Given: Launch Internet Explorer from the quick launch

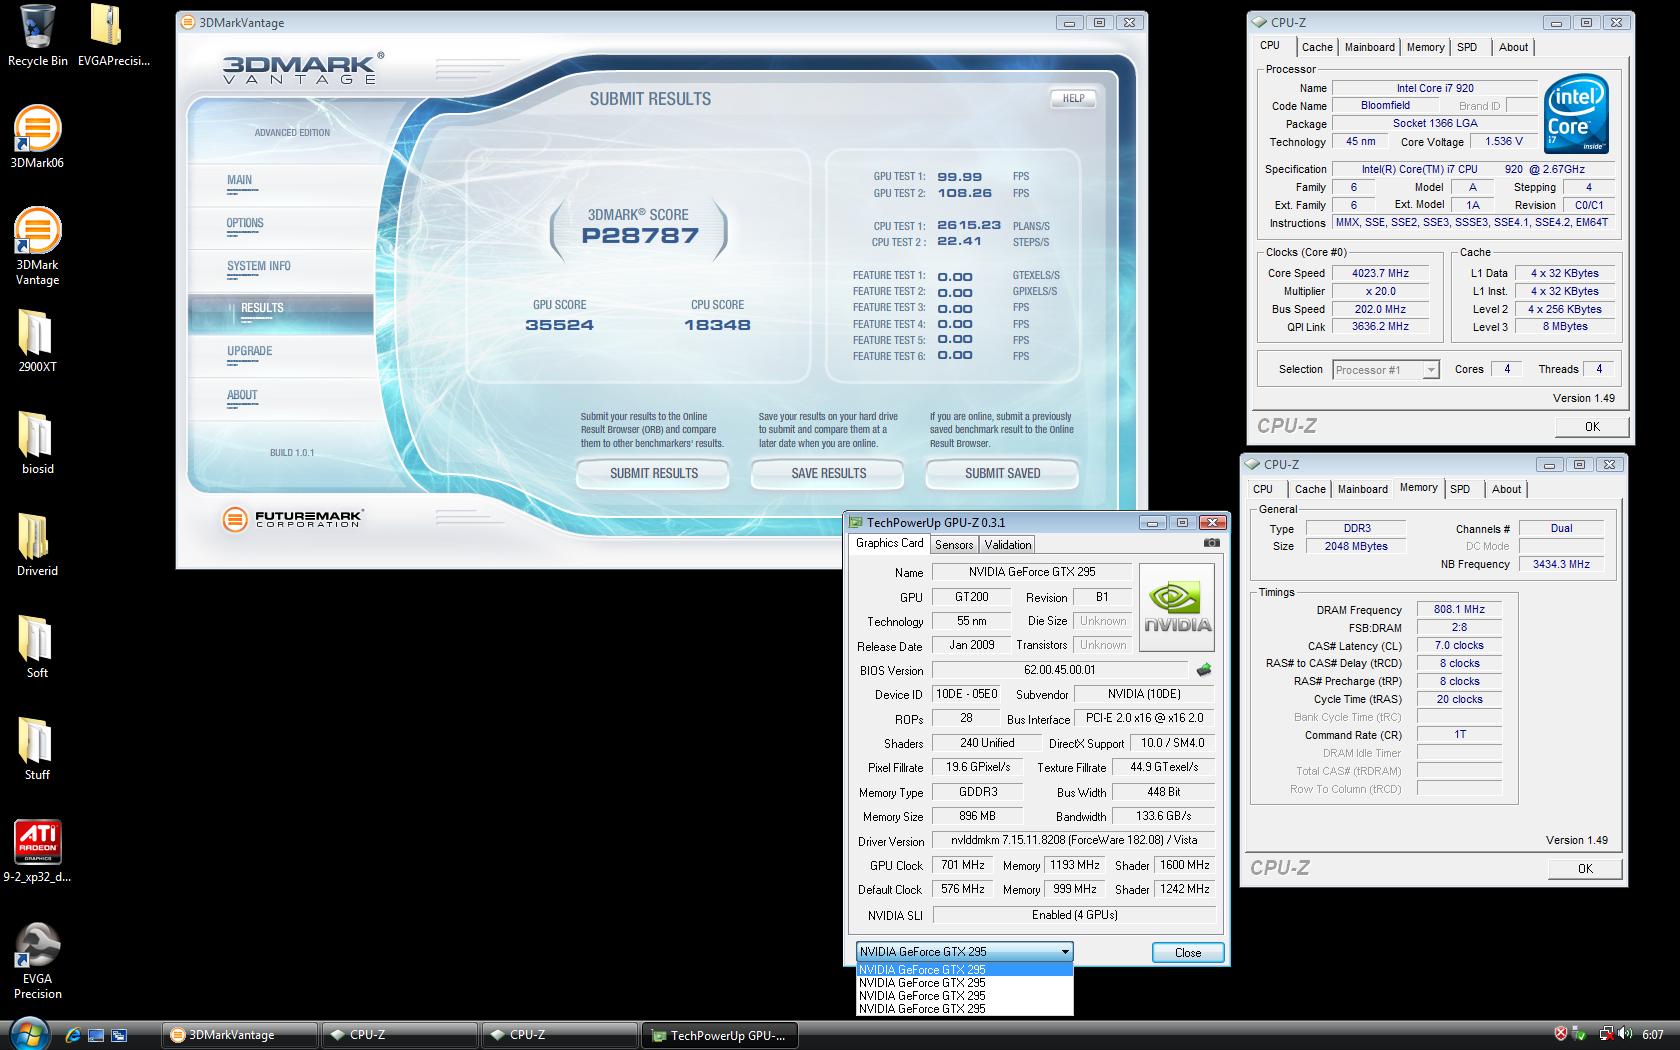Looking at the screenshot, I should [73, 1035].
